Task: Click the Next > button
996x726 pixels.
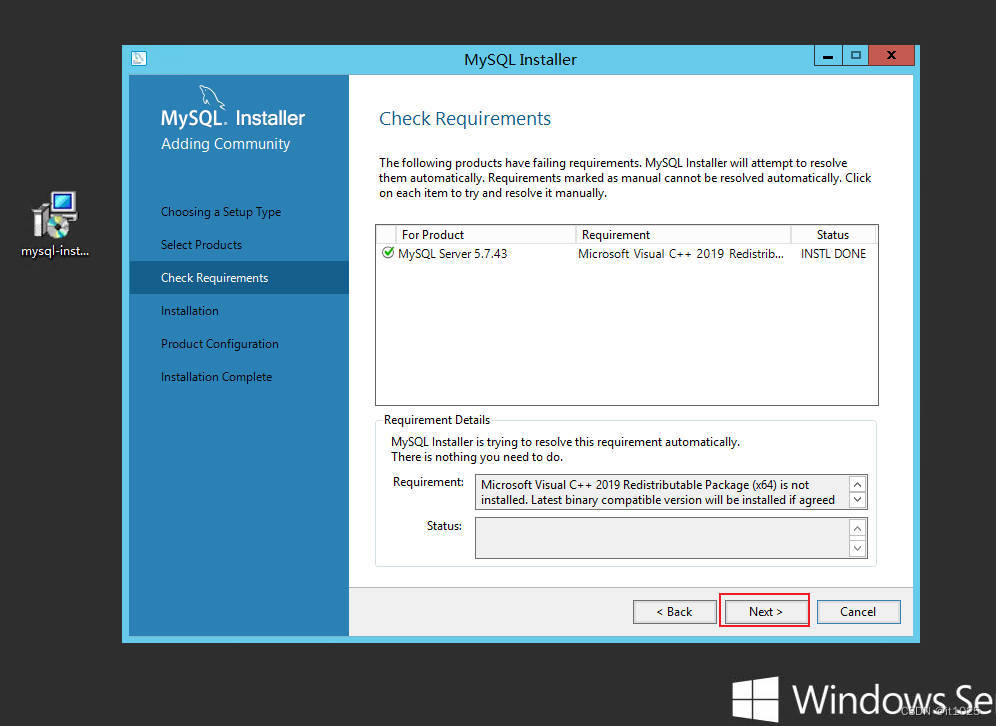Action: [x=765, y=611]
